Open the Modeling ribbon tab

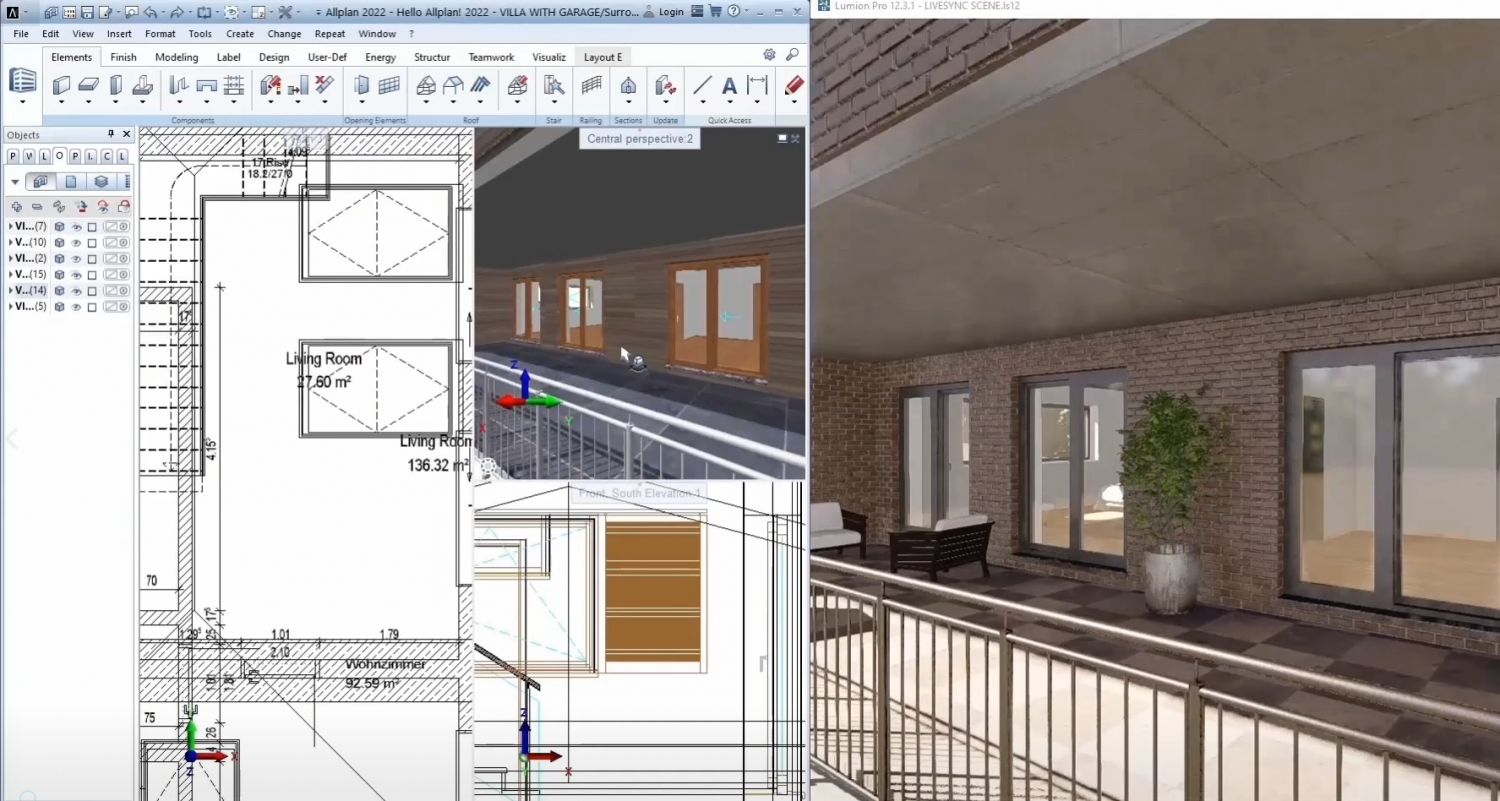click(x=176, y=57)
